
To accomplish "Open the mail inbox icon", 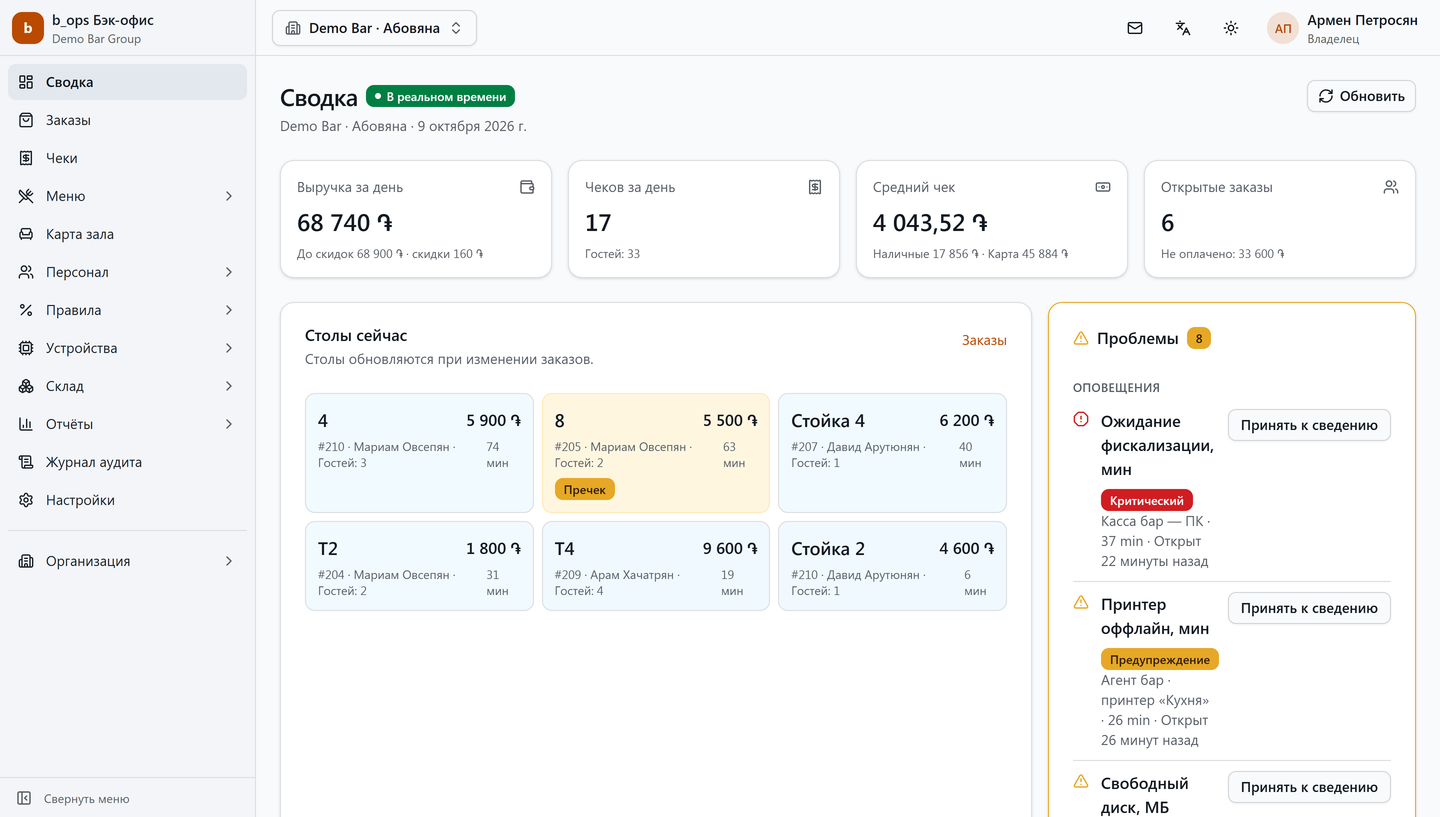I will point(1135,28).
